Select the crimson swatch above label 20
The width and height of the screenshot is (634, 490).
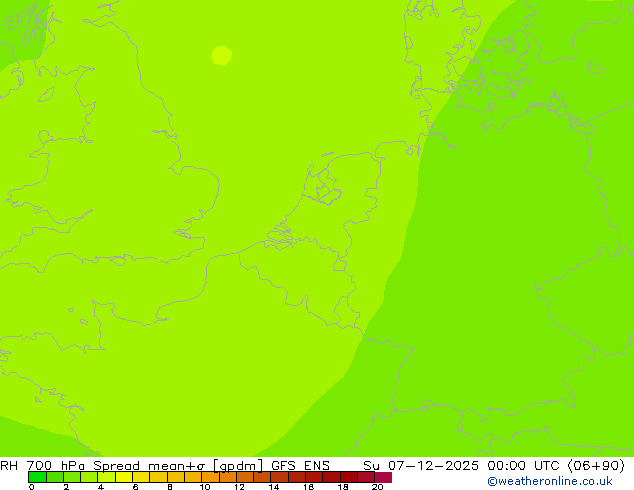click(383, 477)
